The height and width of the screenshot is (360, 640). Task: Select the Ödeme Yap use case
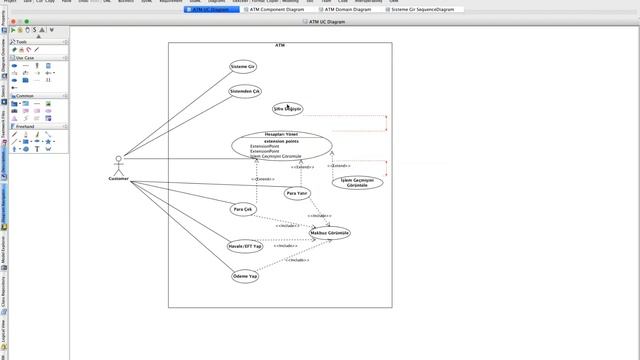pos(245,276)
